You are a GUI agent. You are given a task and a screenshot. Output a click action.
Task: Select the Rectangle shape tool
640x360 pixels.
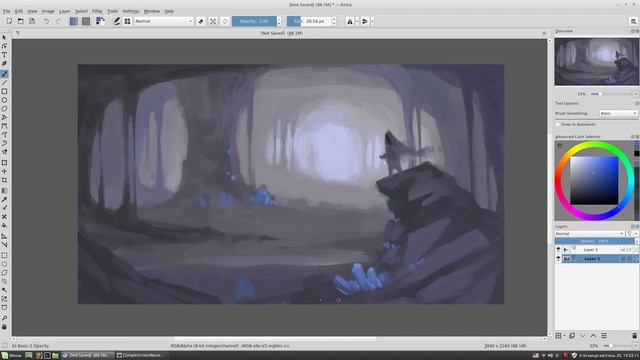tap(4, 91)
